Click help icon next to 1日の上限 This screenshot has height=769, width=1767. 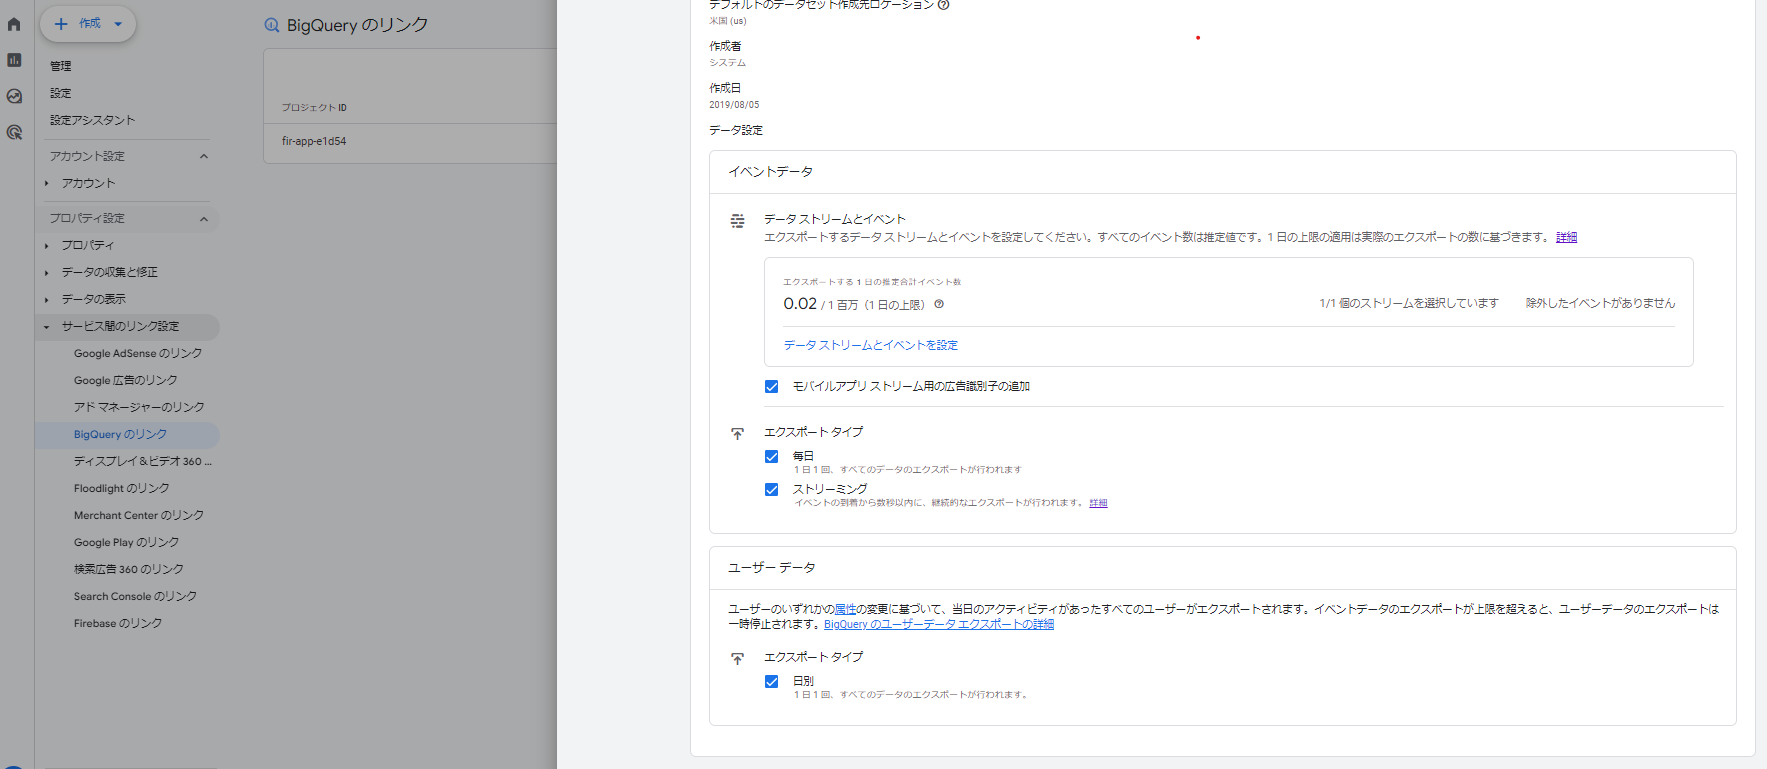939,304
